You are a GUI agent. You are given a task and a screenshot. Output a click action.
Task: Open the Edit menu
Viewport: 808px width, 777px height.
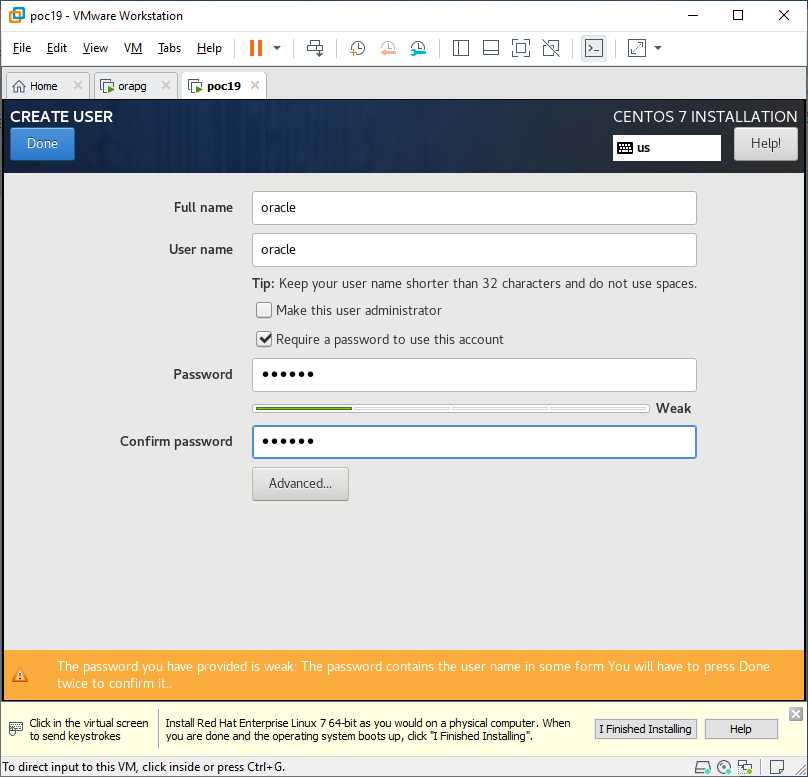point(56,48)
